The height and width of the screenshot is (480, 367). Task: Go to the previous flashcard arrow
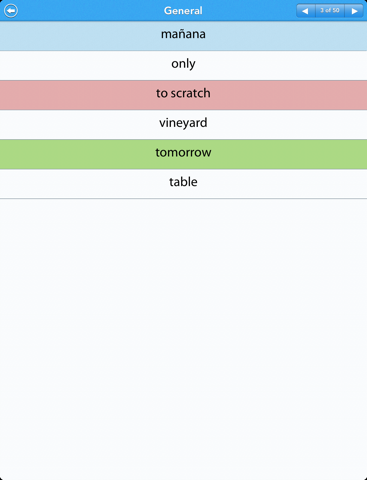coord(305,11)
